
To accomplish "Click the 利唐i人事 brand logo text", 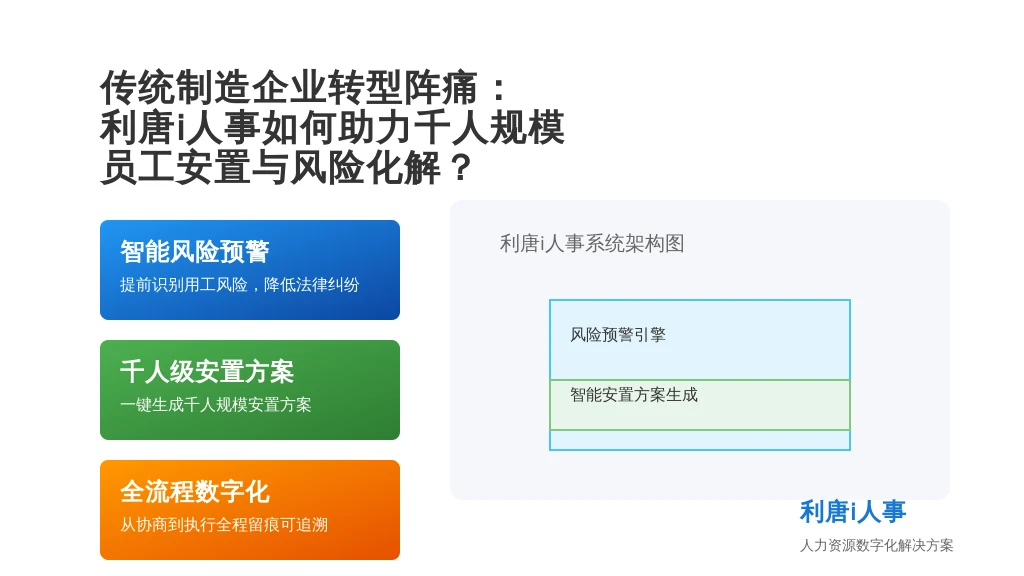I will click(x=853, y=511).
